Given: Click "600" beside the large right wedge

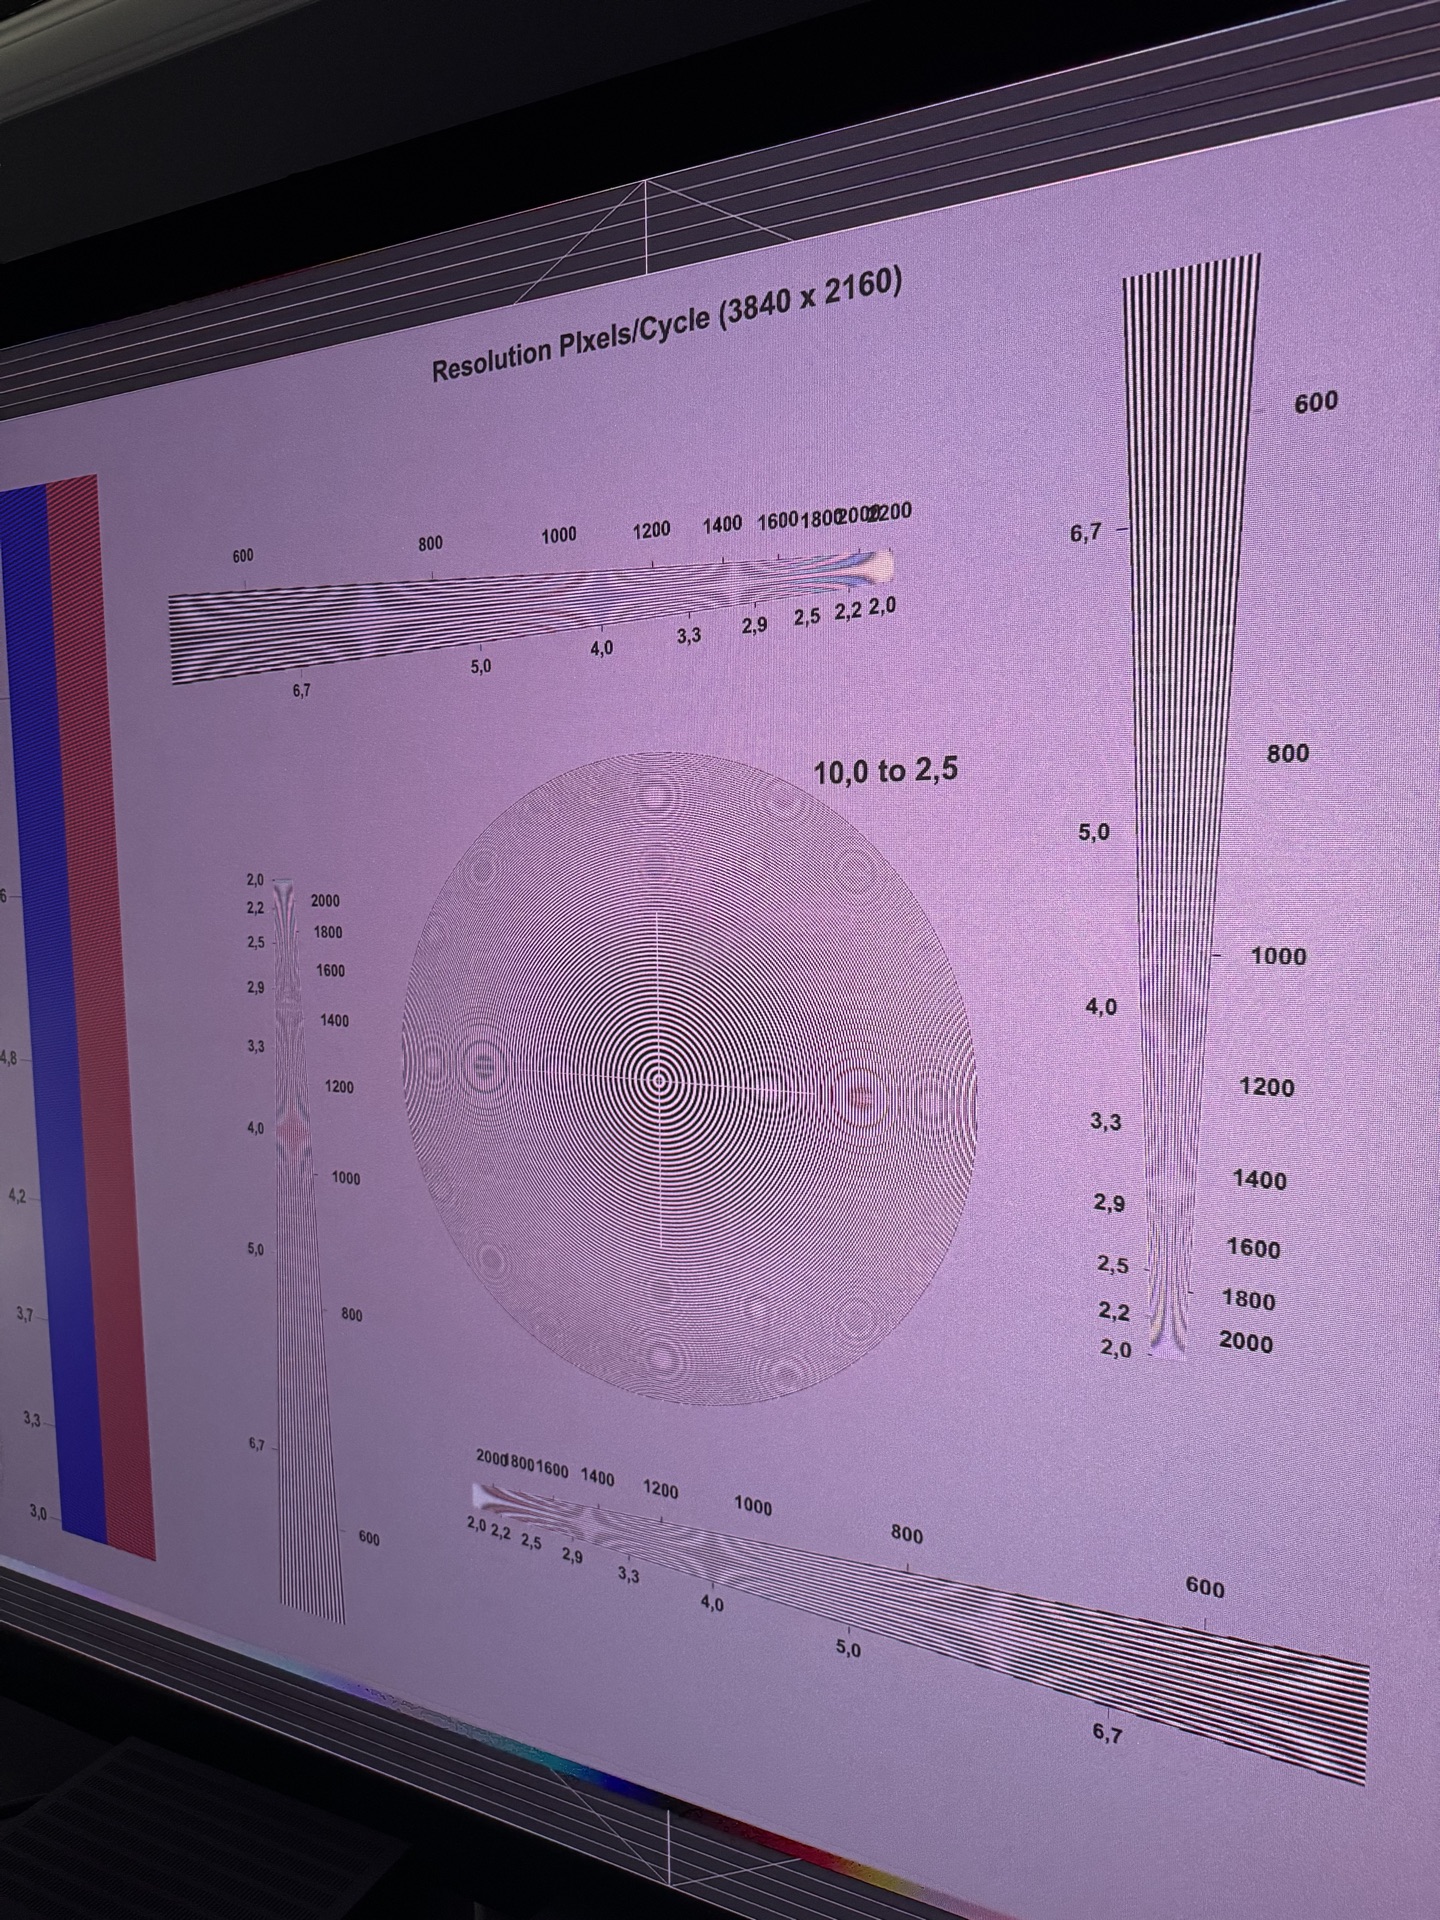Looking at the screenshot, I should click(x=1316, y=402).
